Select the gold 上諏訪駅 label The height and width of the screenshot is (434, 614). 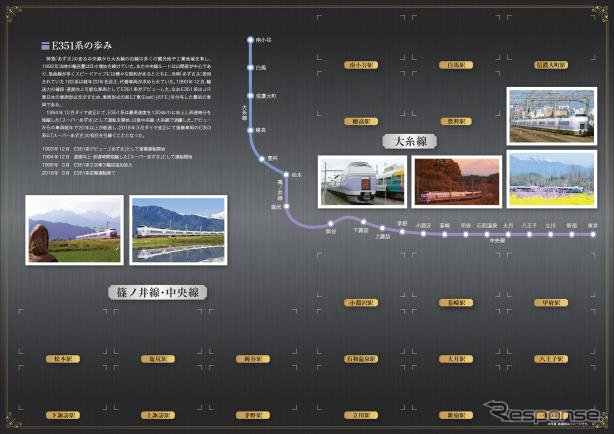[158, 415]
